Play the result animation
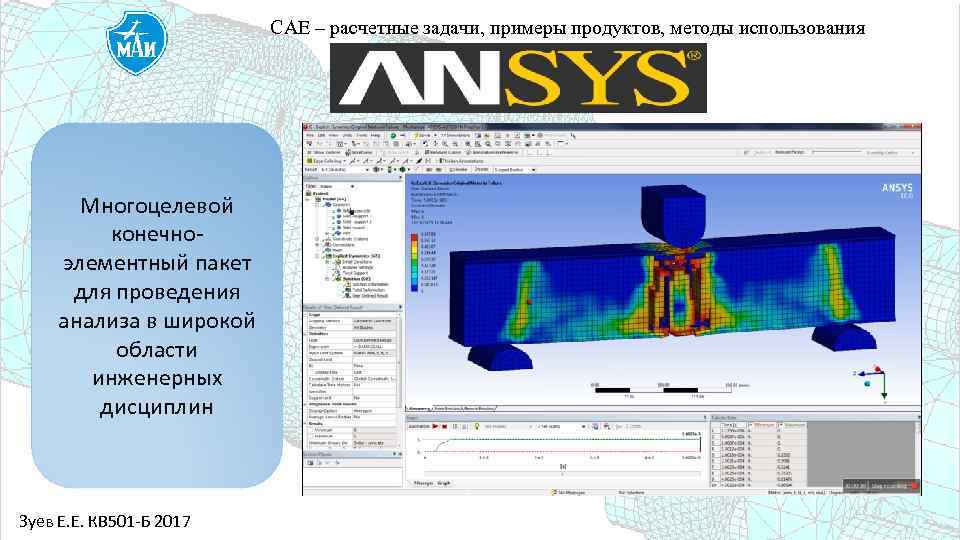 (x=435, y=426)
